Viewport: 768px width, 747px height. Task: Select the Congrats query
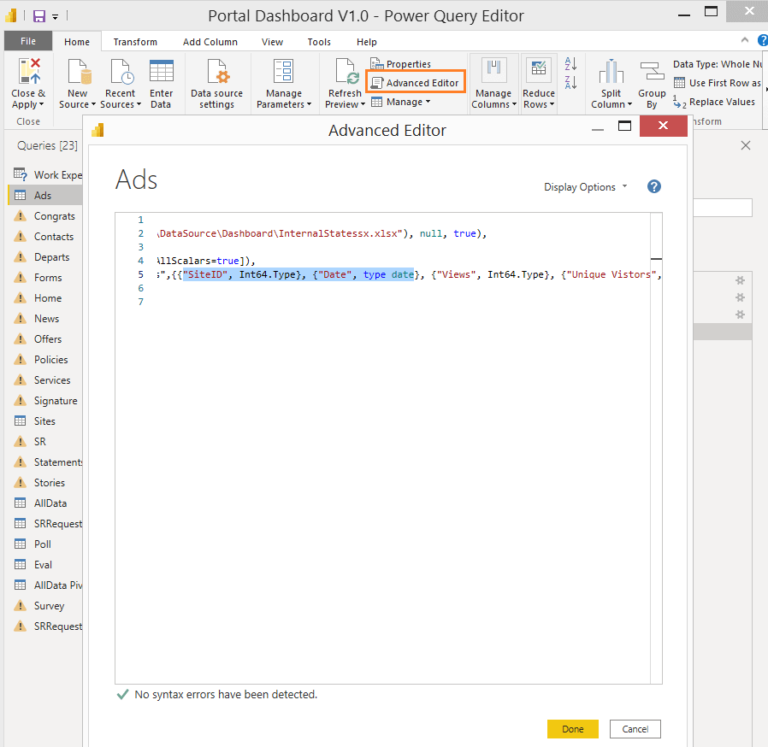pos(46,216)
